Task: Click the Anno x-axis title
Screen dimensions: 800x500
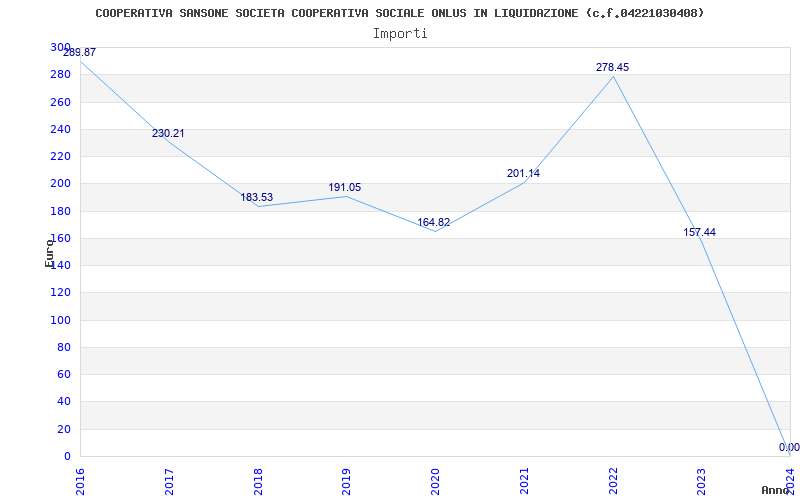Action: (776, 490)
